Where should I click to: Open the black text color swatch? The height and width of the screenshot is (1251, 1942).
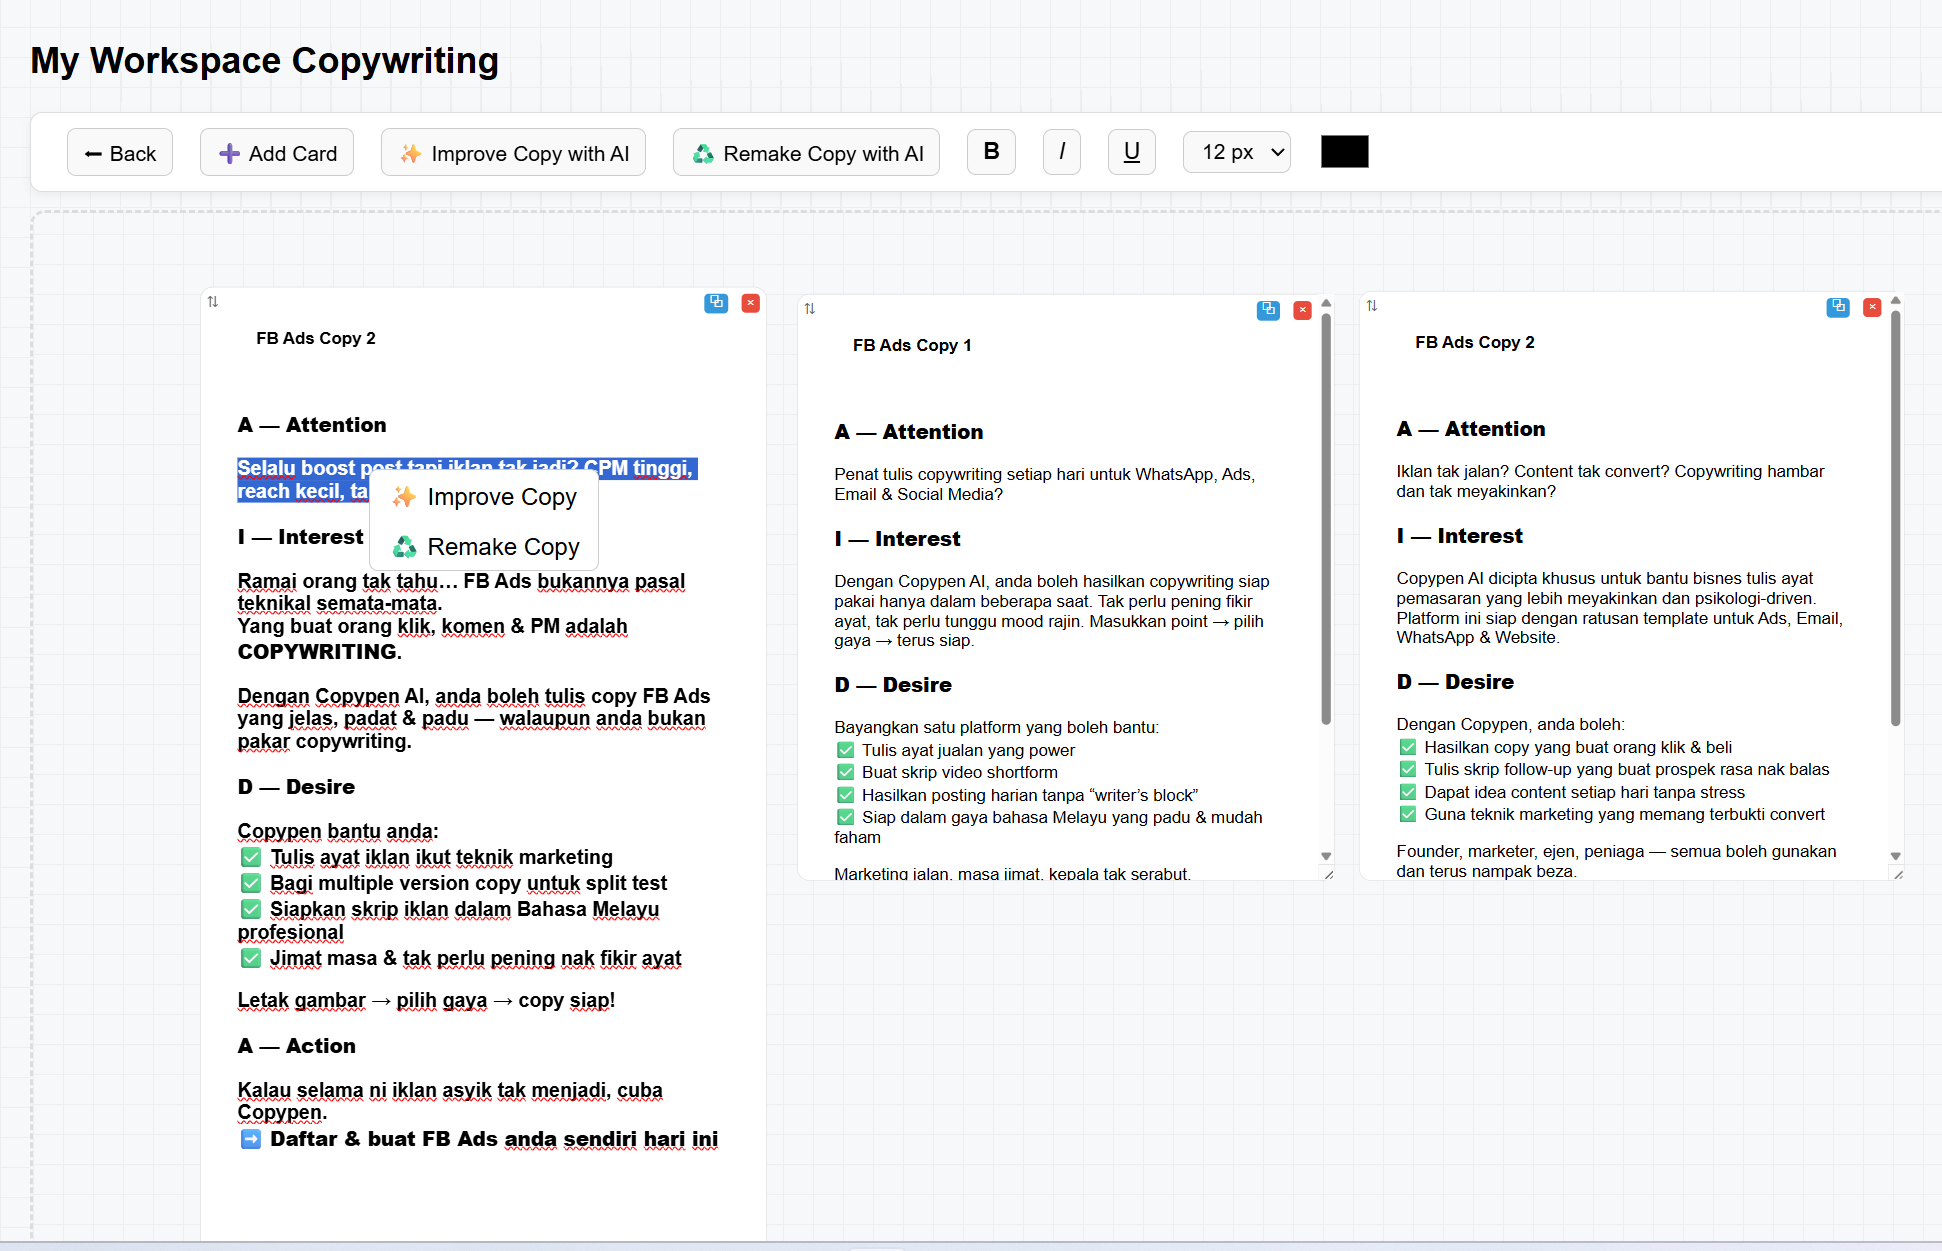tap(1344, 152)
